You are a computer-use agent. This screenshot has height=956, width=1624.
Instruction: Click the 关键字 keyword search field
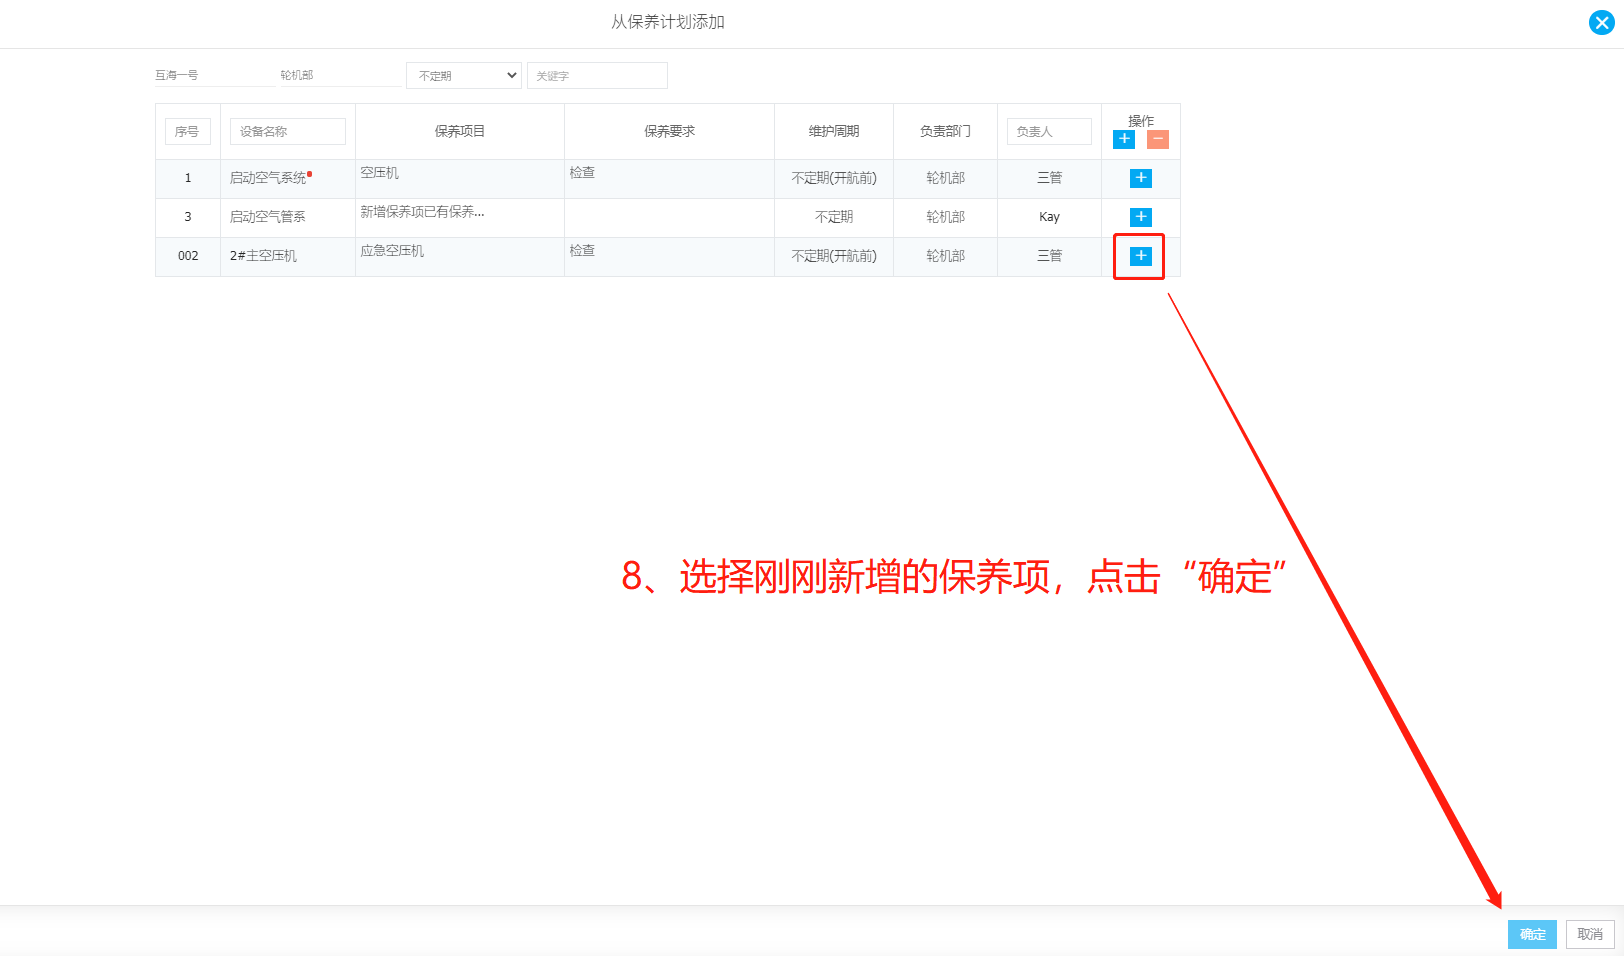[x=597, y=75]
